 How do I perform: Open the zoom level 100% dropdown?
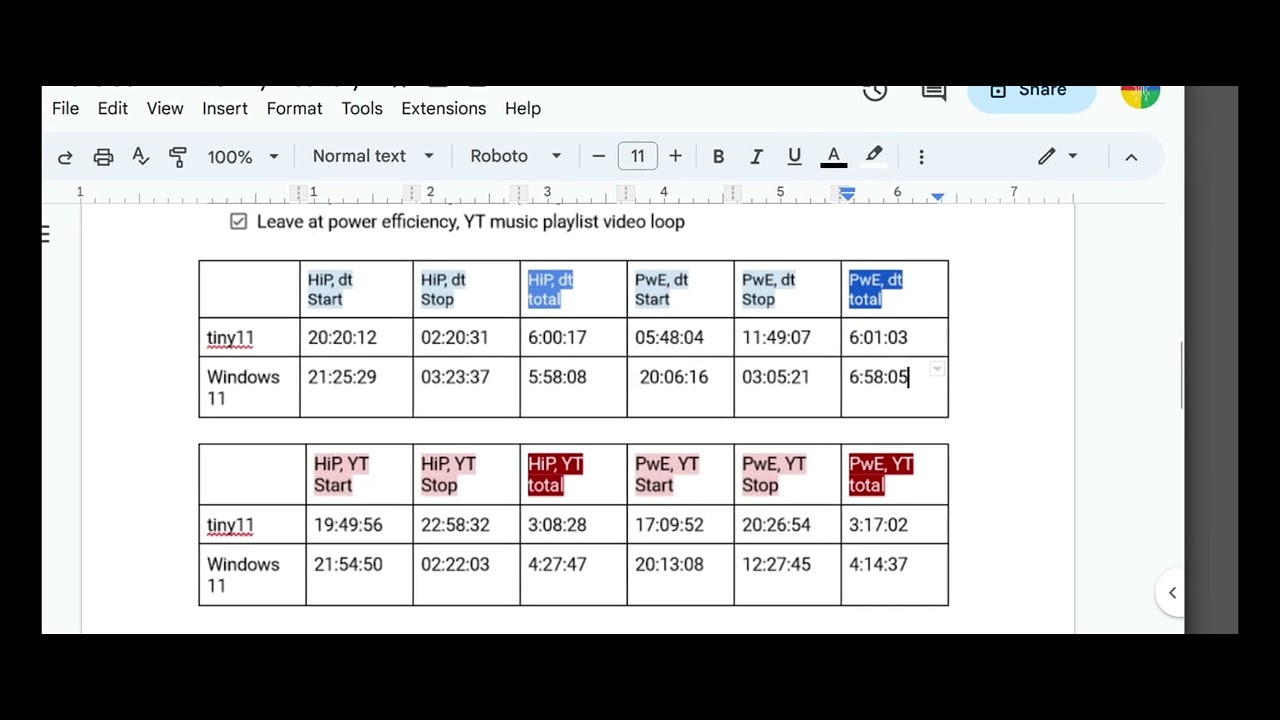pos(242,157)
